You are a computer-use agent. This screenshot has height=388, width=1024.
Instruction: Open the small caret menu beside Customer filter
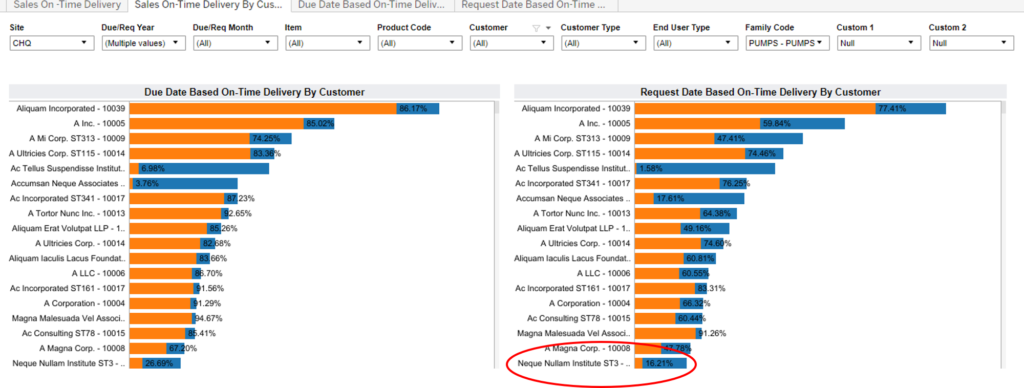click(548, 28)
